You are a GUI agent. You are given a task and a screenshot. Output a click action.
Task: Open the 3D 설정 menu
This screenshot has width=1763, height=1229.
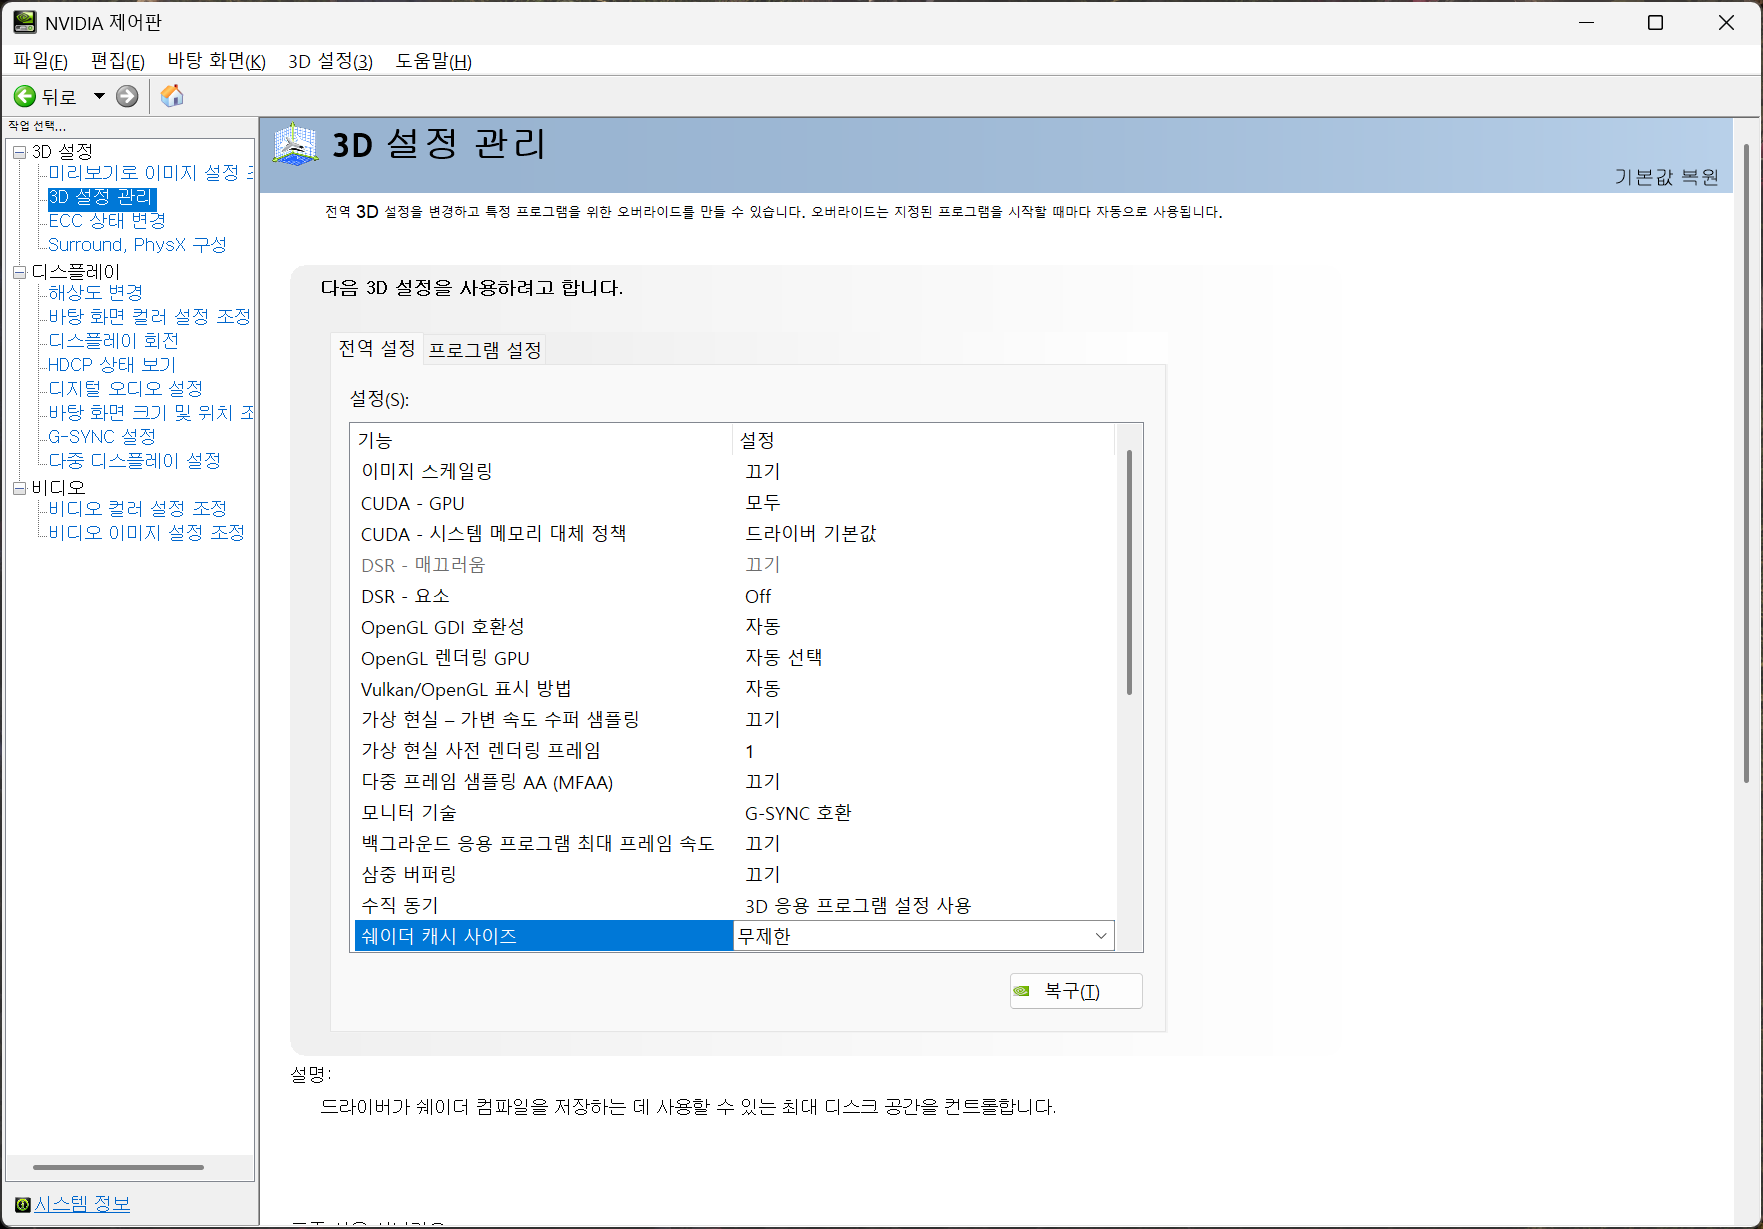click(330, 61)
